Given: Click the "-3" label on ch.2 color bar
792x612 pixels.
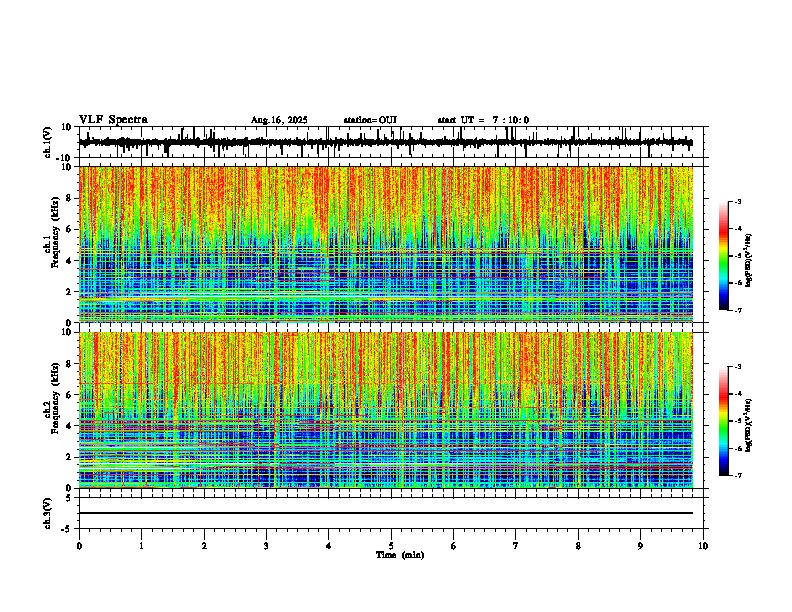Looking at the screenshot, I should pyautogui.click(x=737, y=367).
